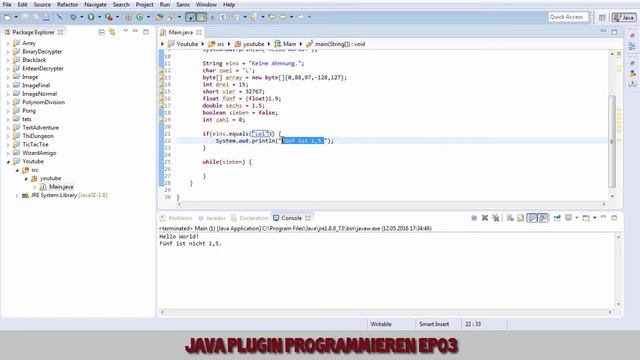Expand the JRE System Library node
Image resolution: width=640 pixels, height=360 pixels.
coord(17,196)
